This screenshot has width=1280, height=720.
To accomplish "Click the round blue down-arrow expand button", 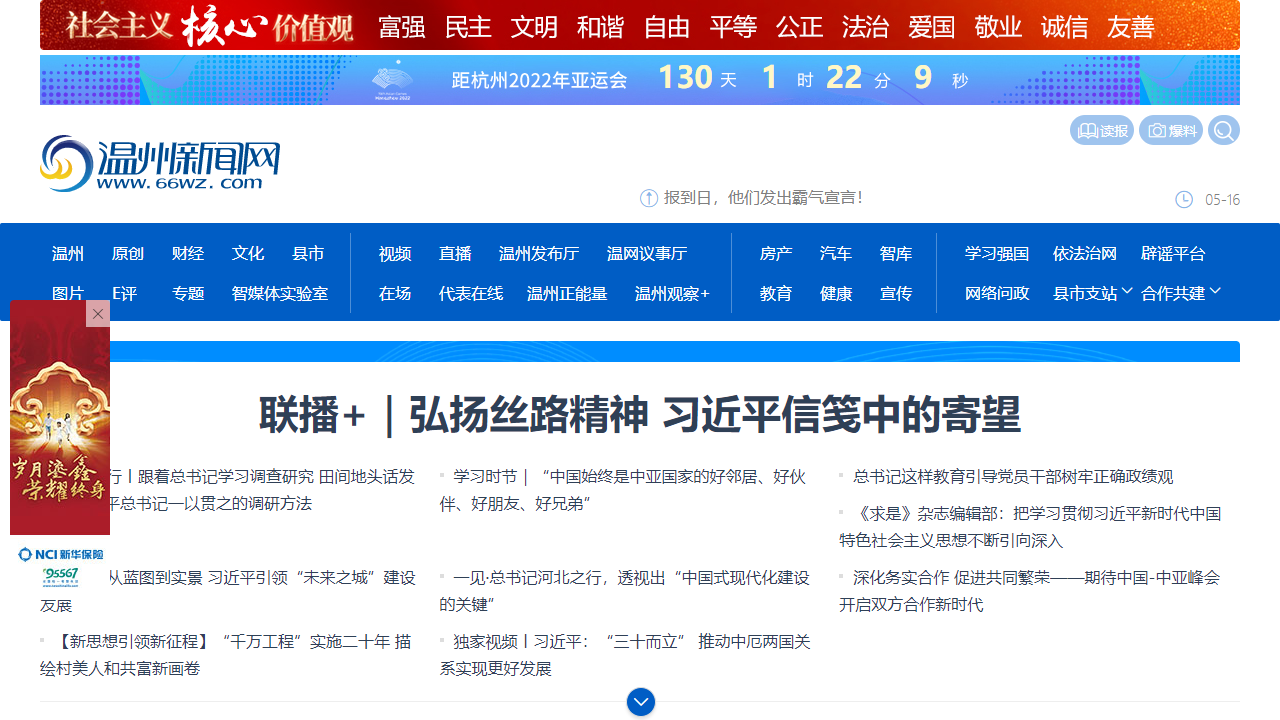I will click(641, 702).
